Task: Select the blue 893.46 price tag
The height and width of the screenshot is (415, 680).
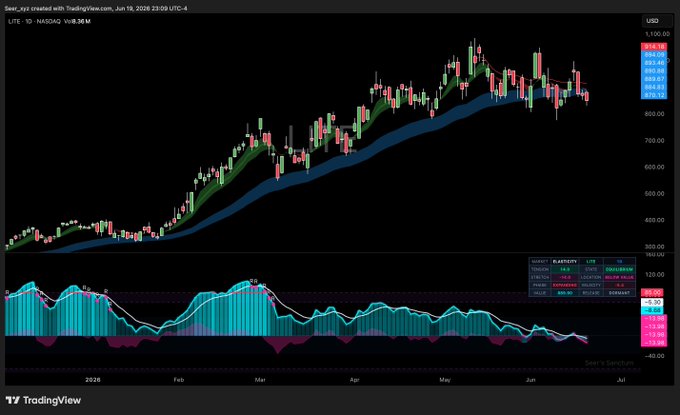Action: (x=654, y=63)
